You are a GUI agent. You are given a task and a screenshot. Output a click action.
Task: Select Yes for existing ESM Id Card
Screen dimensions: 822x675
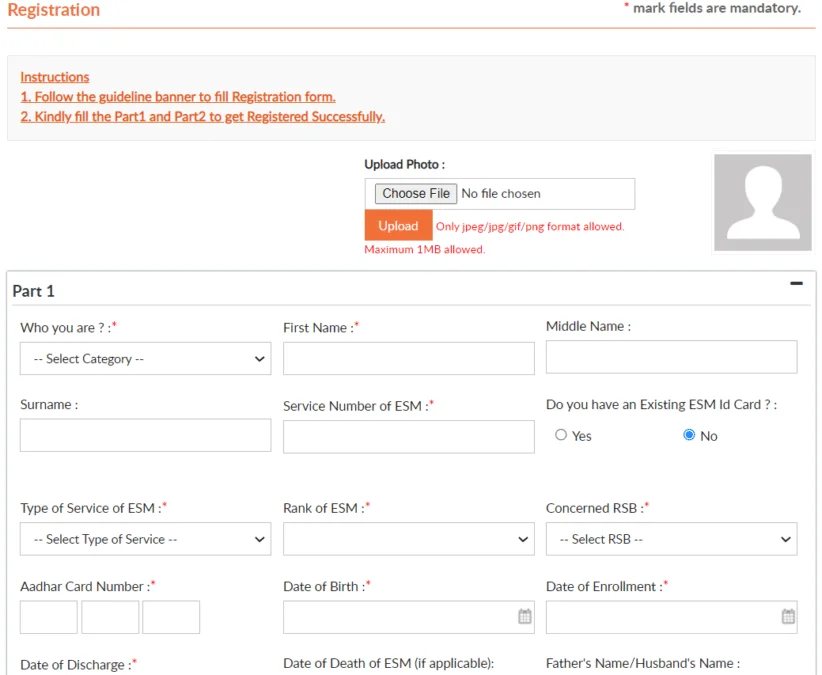(x=561, y=435)
